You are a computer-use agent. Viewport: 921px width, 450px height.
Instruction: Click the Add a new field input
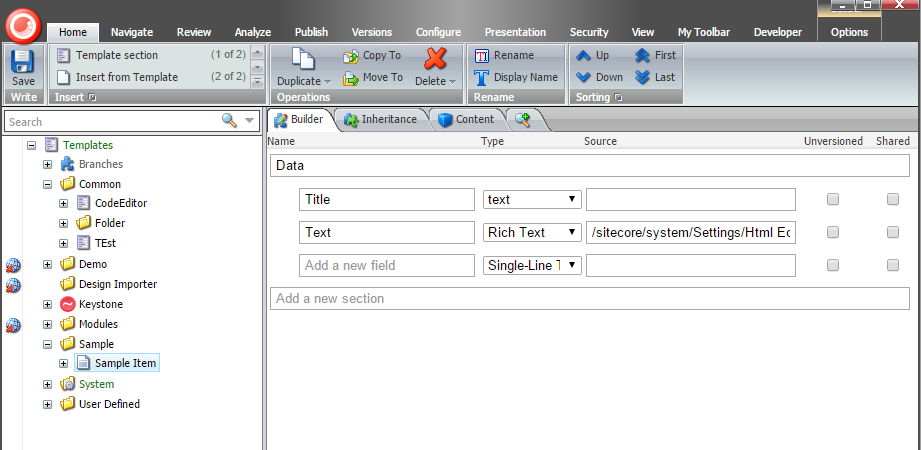386,266
